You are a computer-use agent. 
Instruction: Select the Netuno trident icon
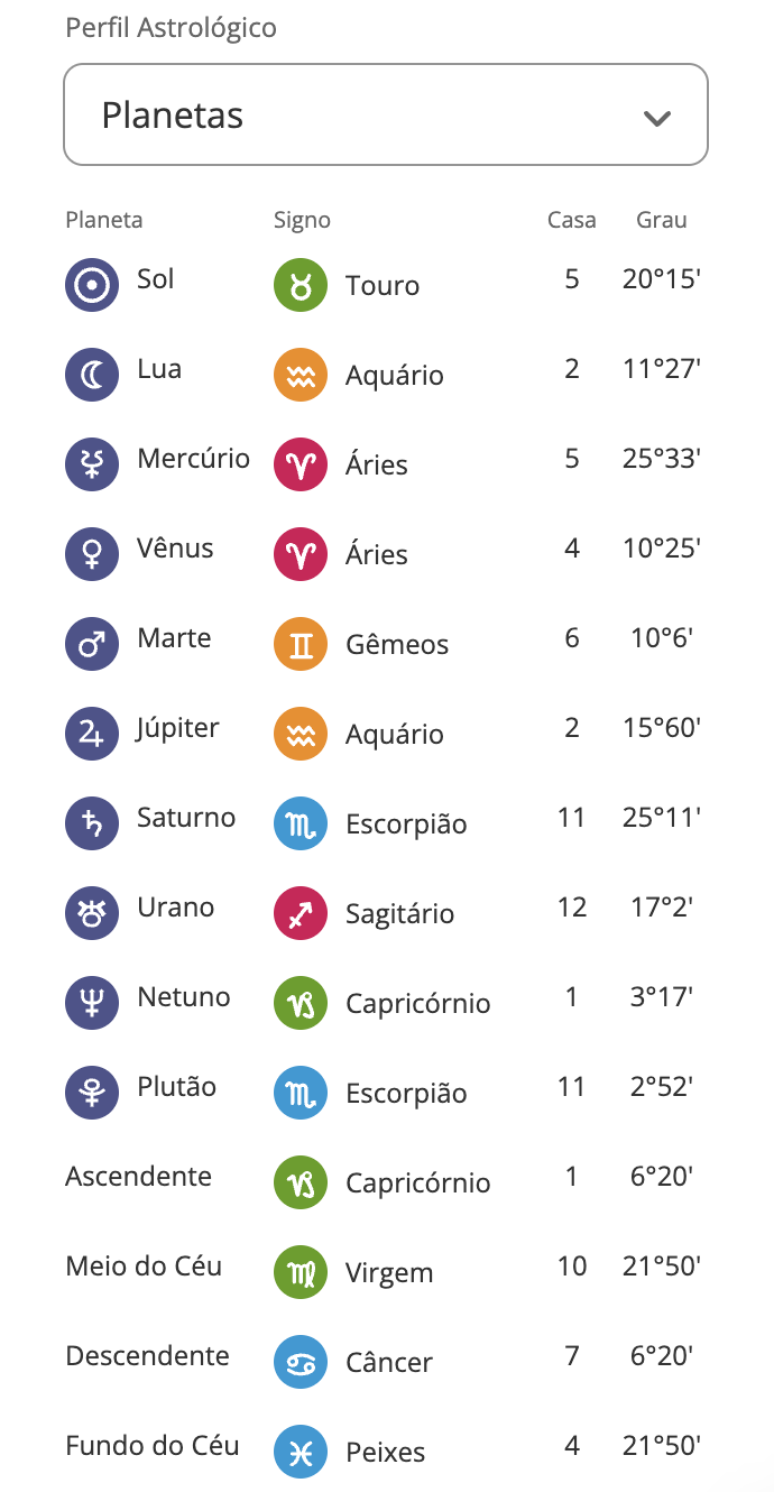[92, 1003]
